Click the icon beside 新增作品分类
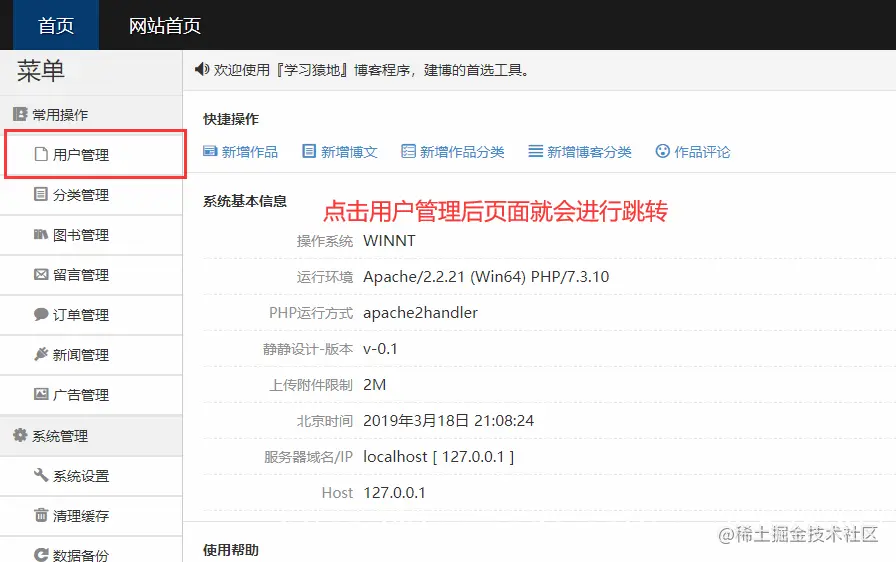This screenshot has height=562, width=896. click(408, 151)
